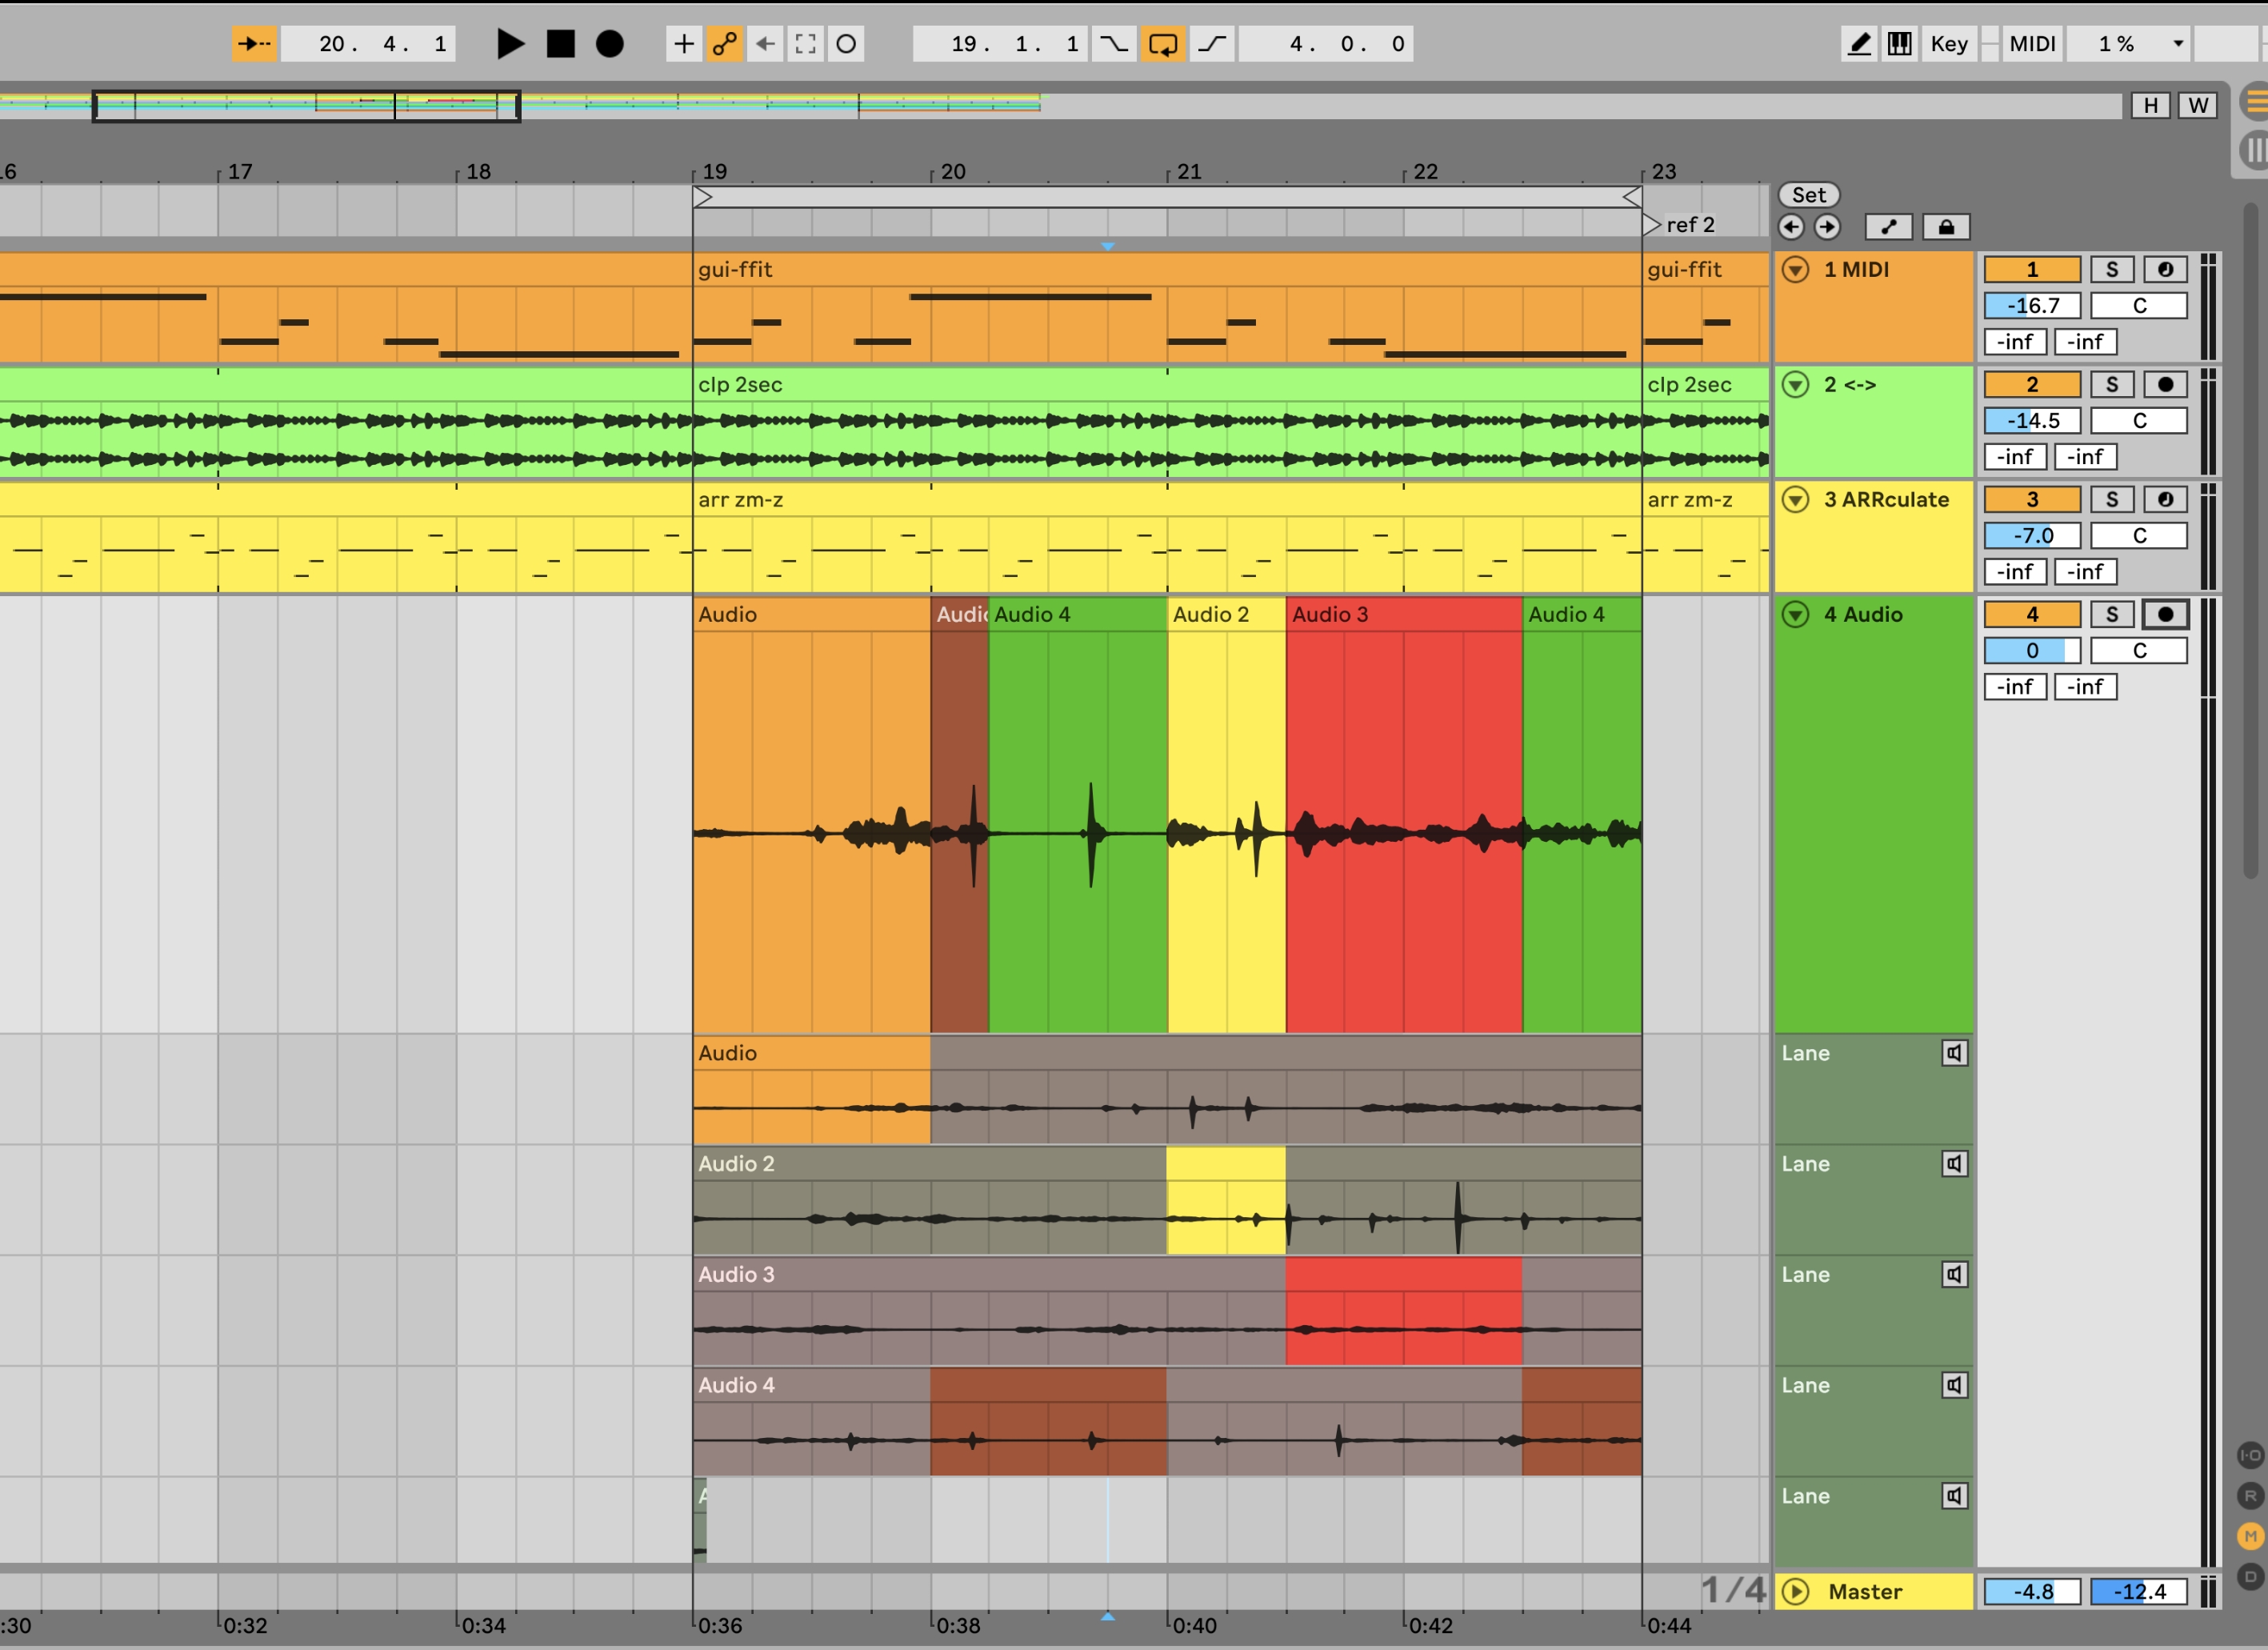Click the Arrangement Record button
The image size is (2268, 1650).
(609, 44)
